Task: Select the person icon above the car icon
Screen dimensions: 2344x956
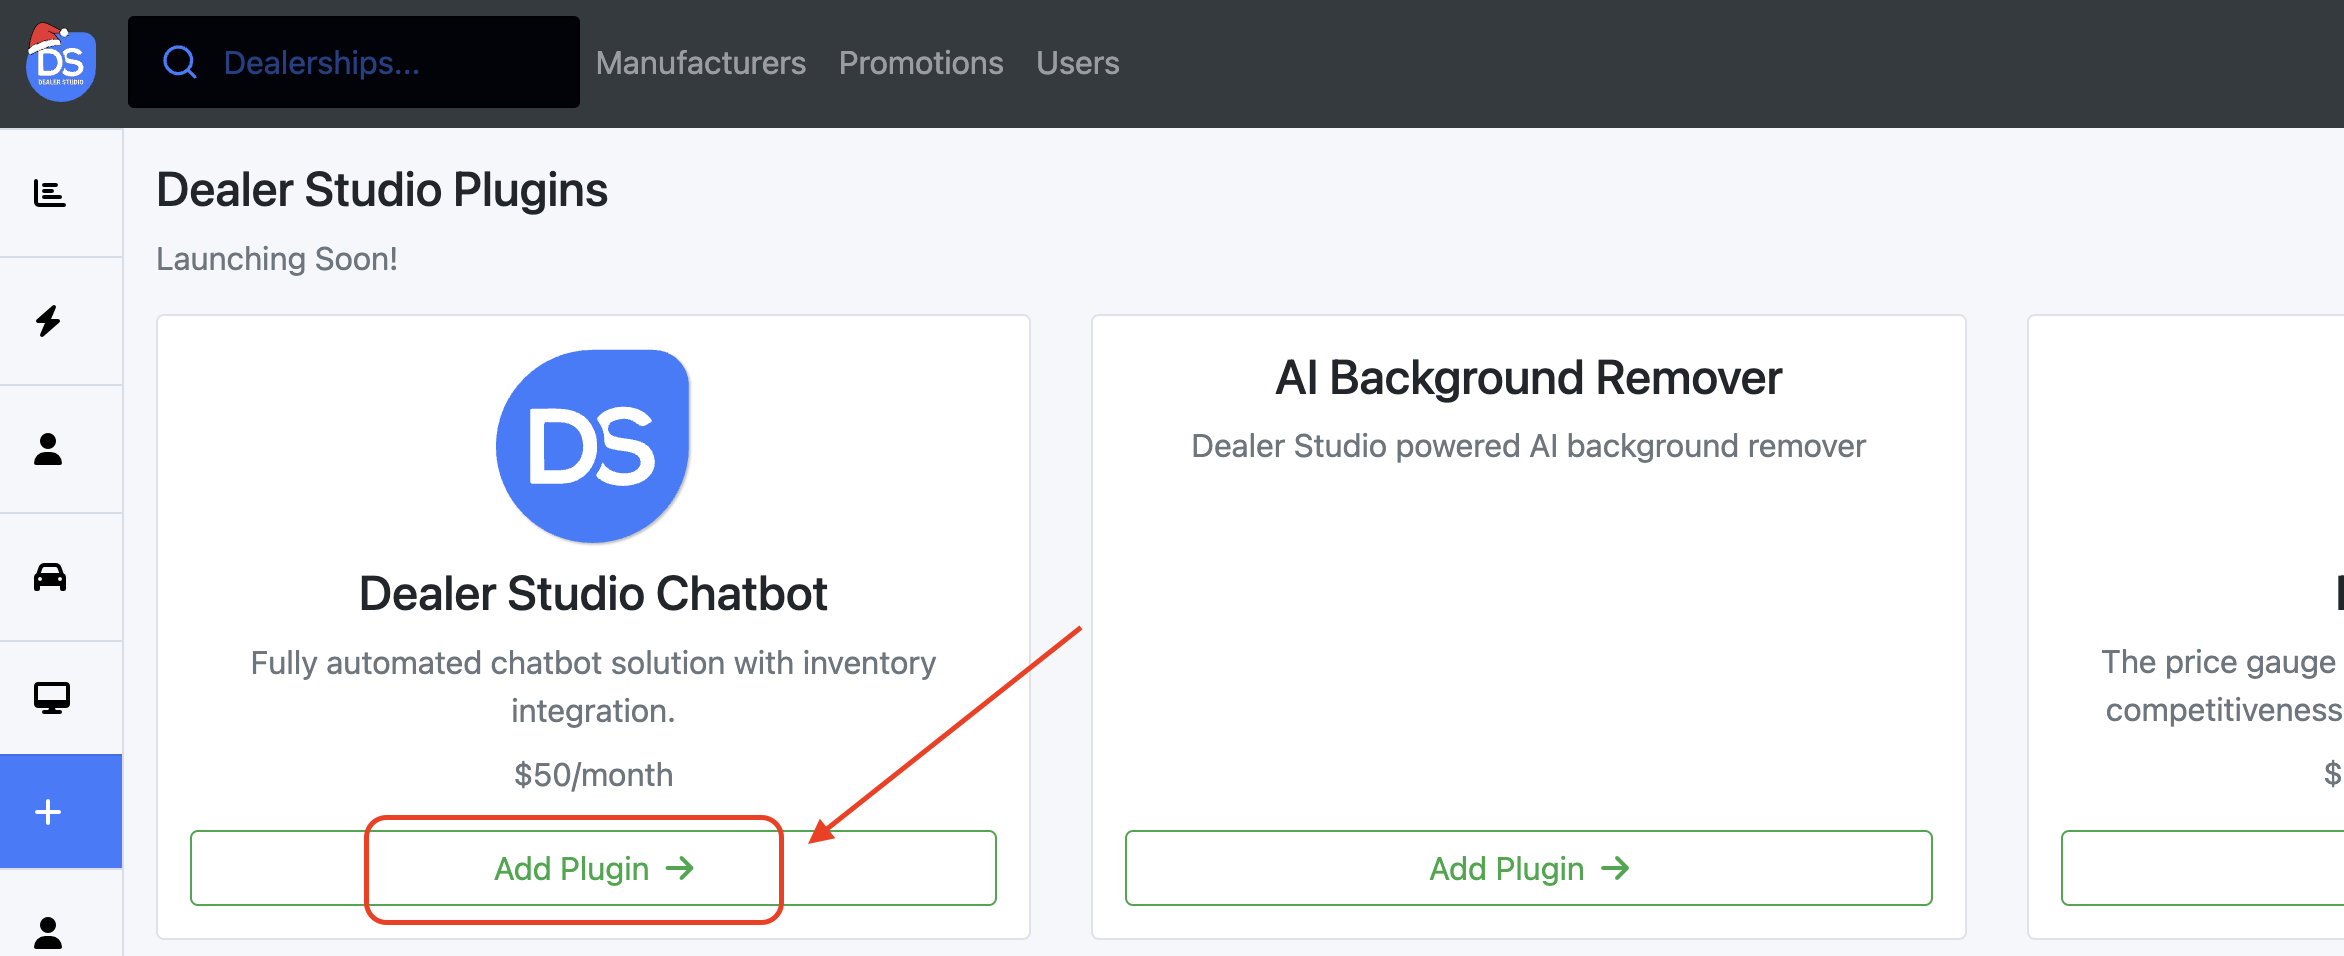Action: [x=48, y=449]
